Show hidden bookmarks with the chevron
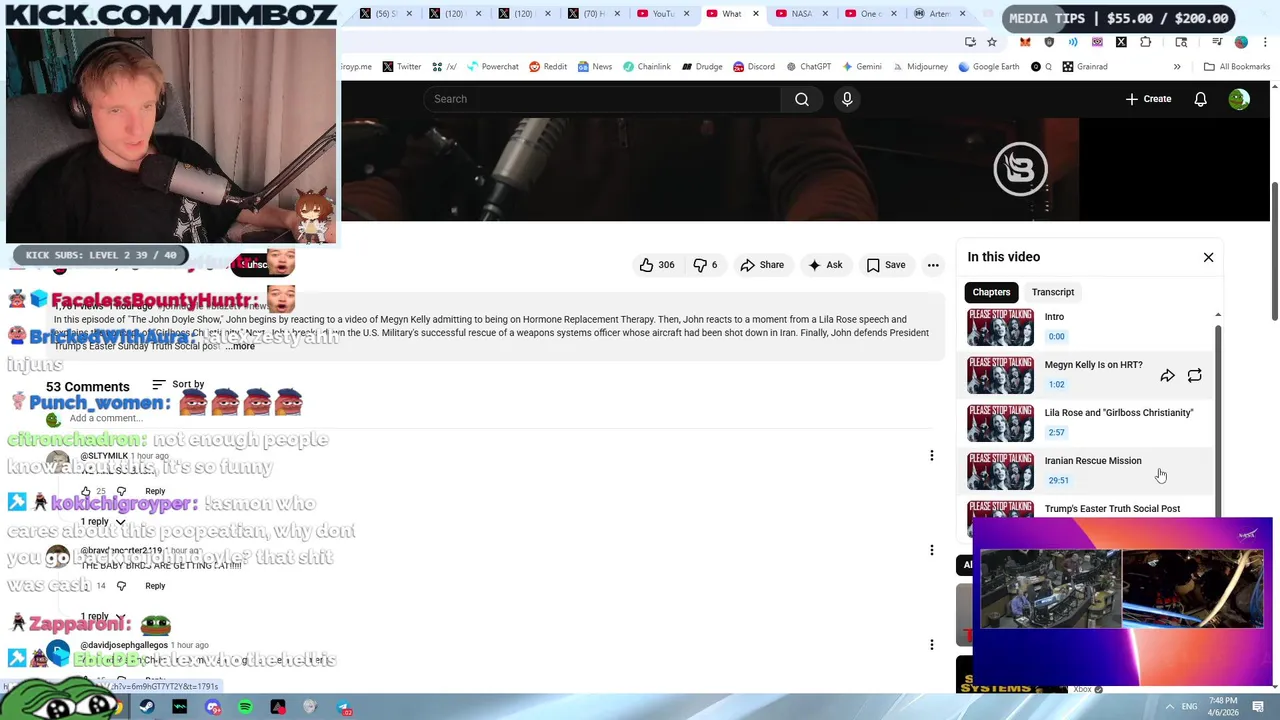Image resolution: width=1280 pixels, height=720 pixels. pos(1177,67)
